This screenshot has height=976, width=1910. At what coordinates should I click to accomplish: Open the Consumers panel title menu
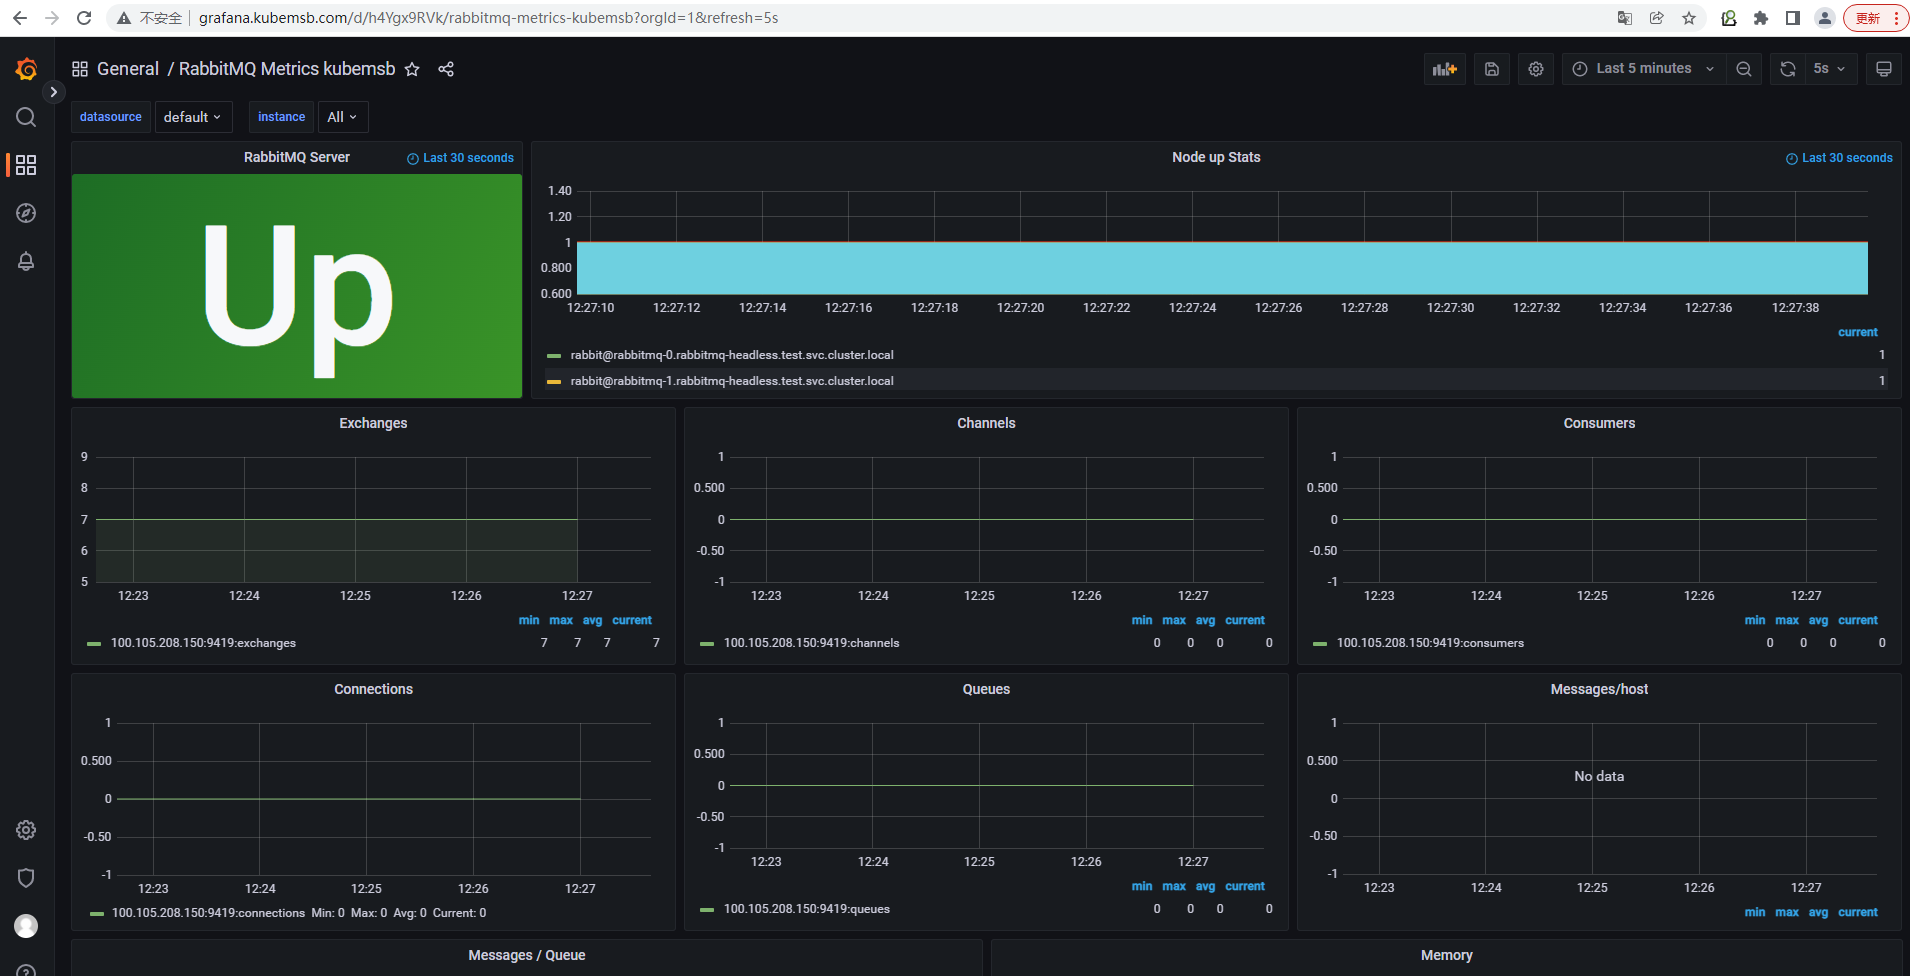coord(1599,423)
